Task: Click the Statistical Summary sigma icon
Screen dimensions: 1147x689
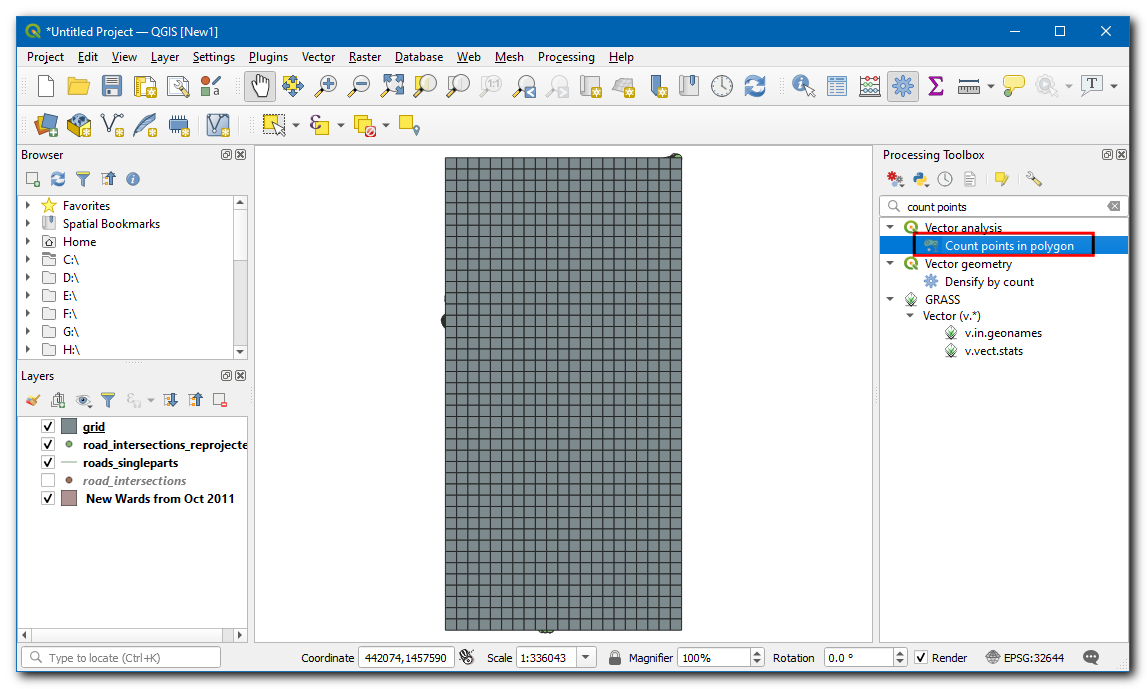Action: coord(936,87)
